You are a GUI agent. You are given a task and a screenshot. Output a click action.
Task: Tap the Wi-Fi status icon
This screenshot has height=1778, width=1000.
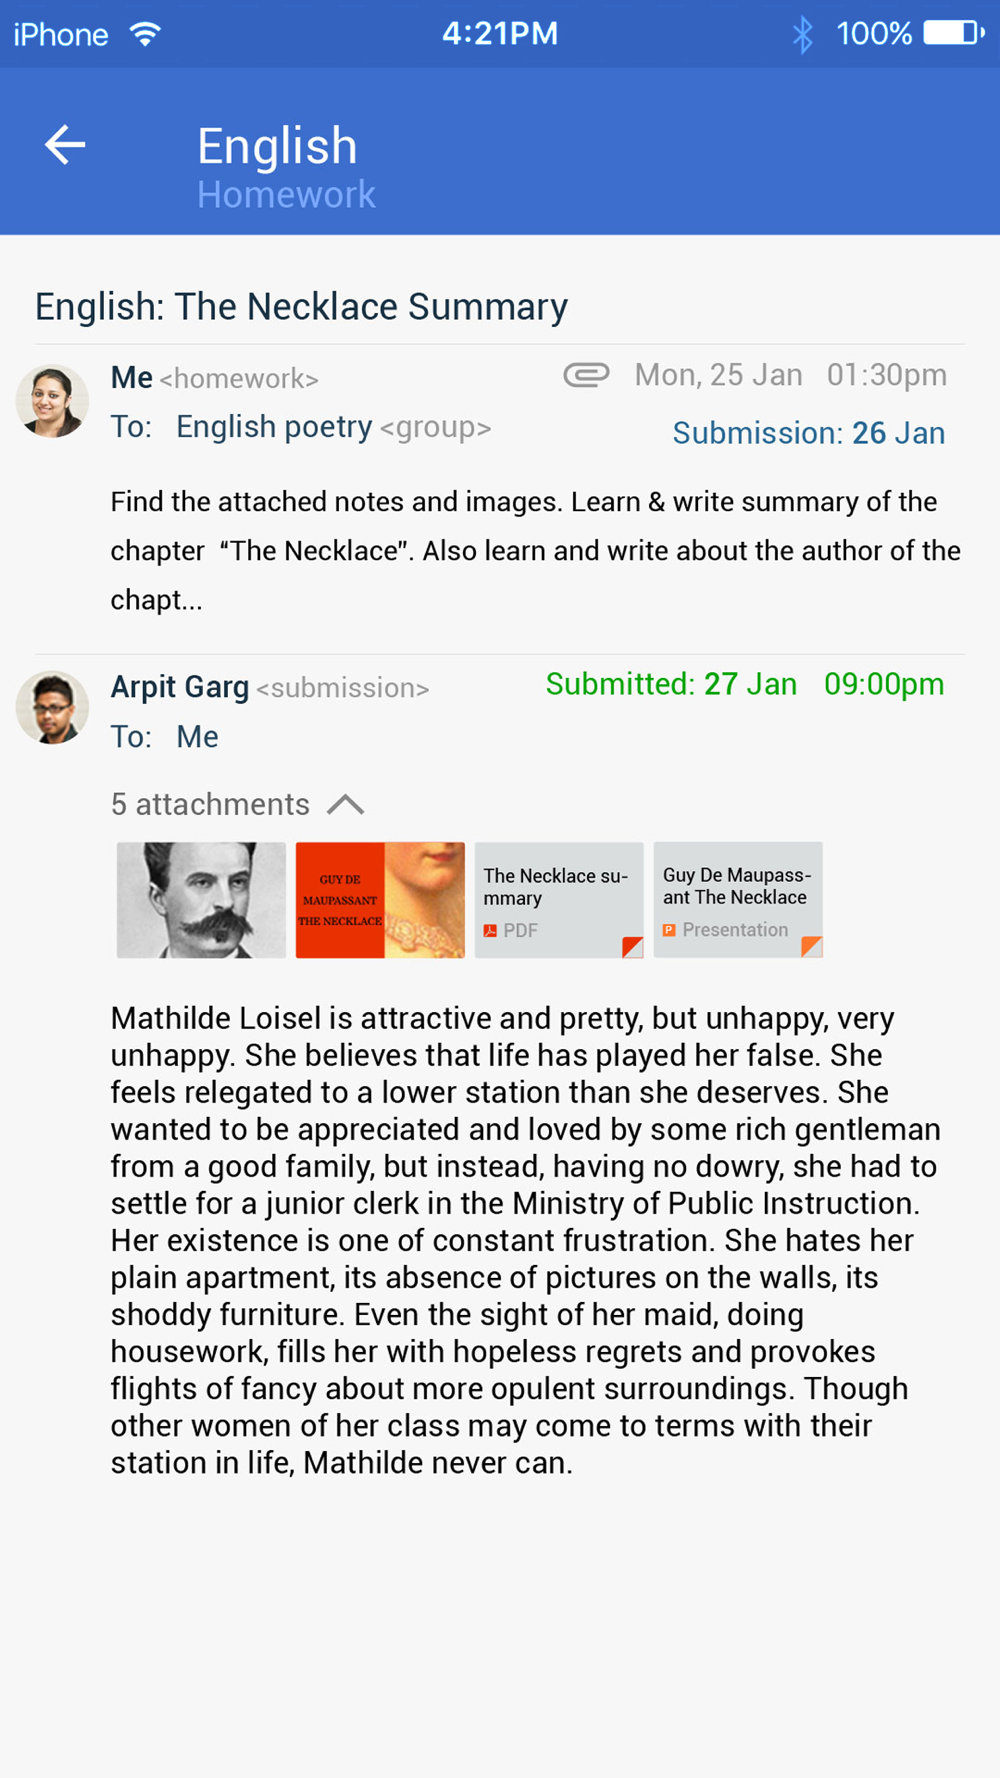click(146, 34)
